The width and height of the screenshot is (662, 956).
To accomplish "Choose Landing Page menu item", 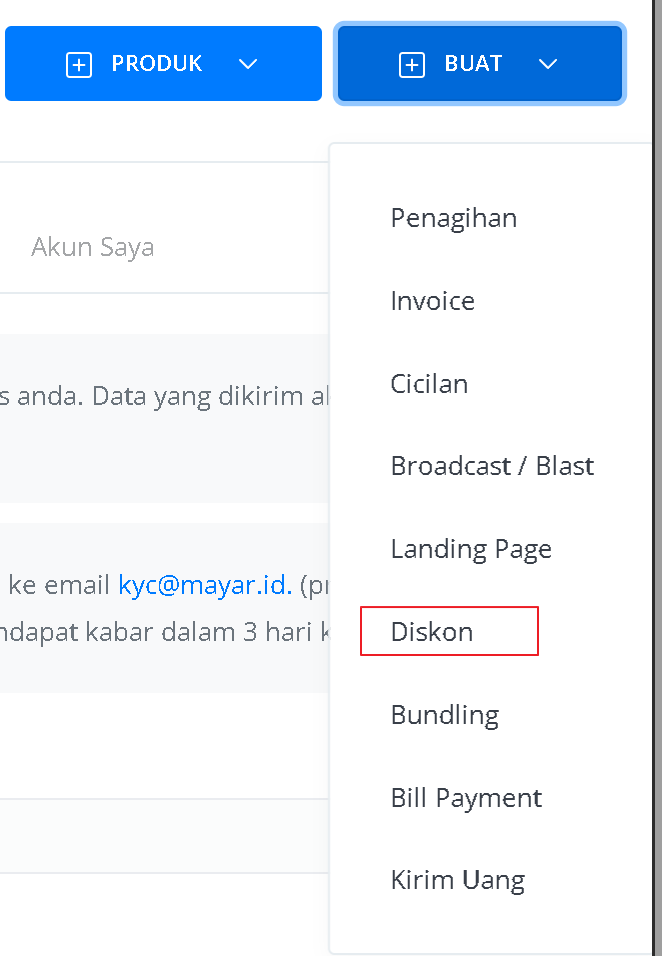I will coord(471,550).
